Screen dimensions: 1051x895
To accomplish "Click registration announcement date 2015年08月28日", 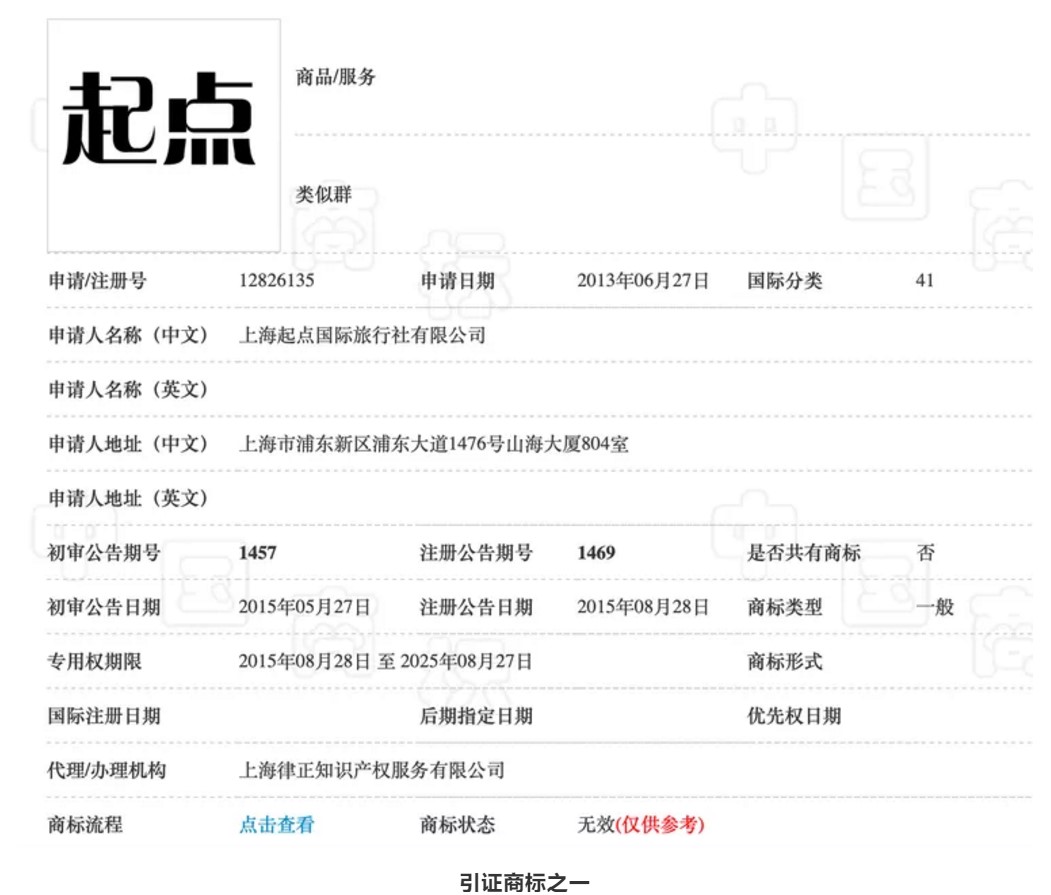I will (x=643, y=607).
